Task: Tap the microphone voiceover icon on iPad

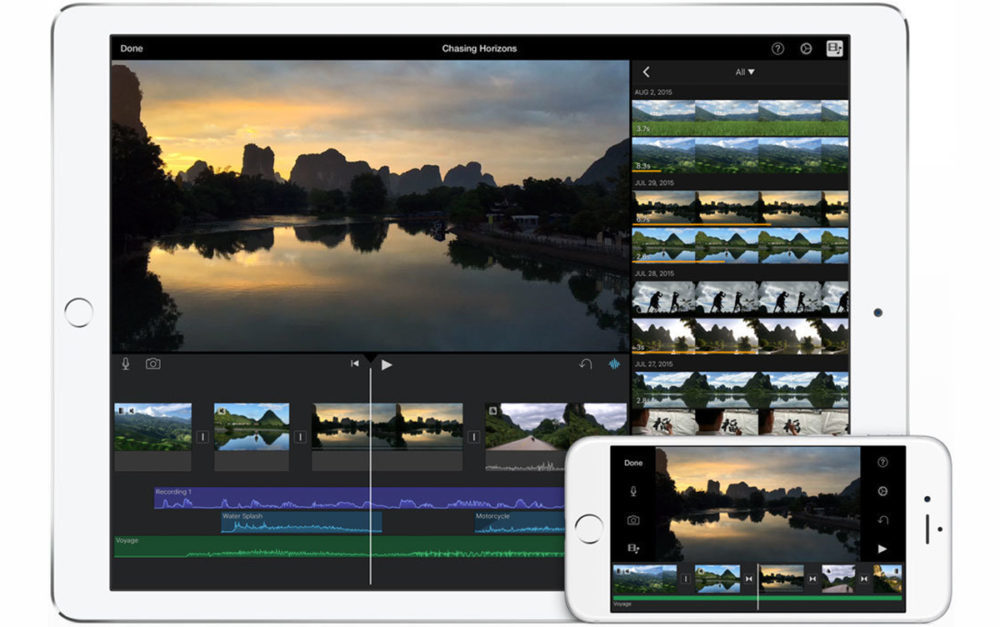Action: [x=125, y=364]
